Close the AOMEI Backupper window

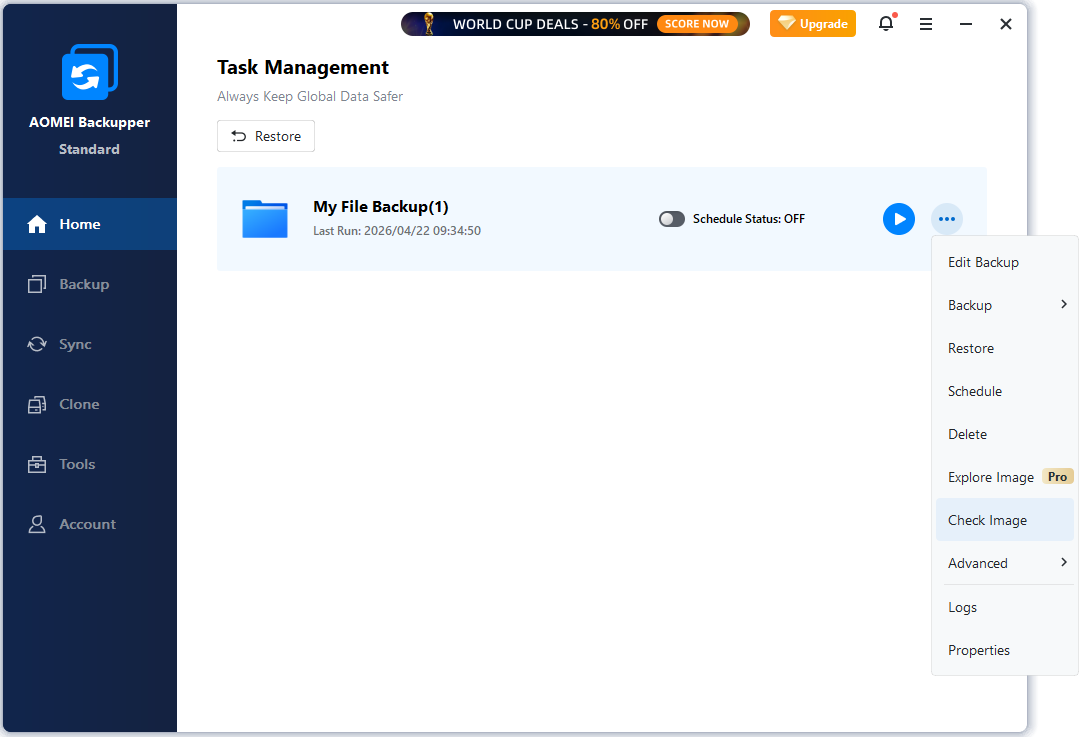tap(1006, 24)
